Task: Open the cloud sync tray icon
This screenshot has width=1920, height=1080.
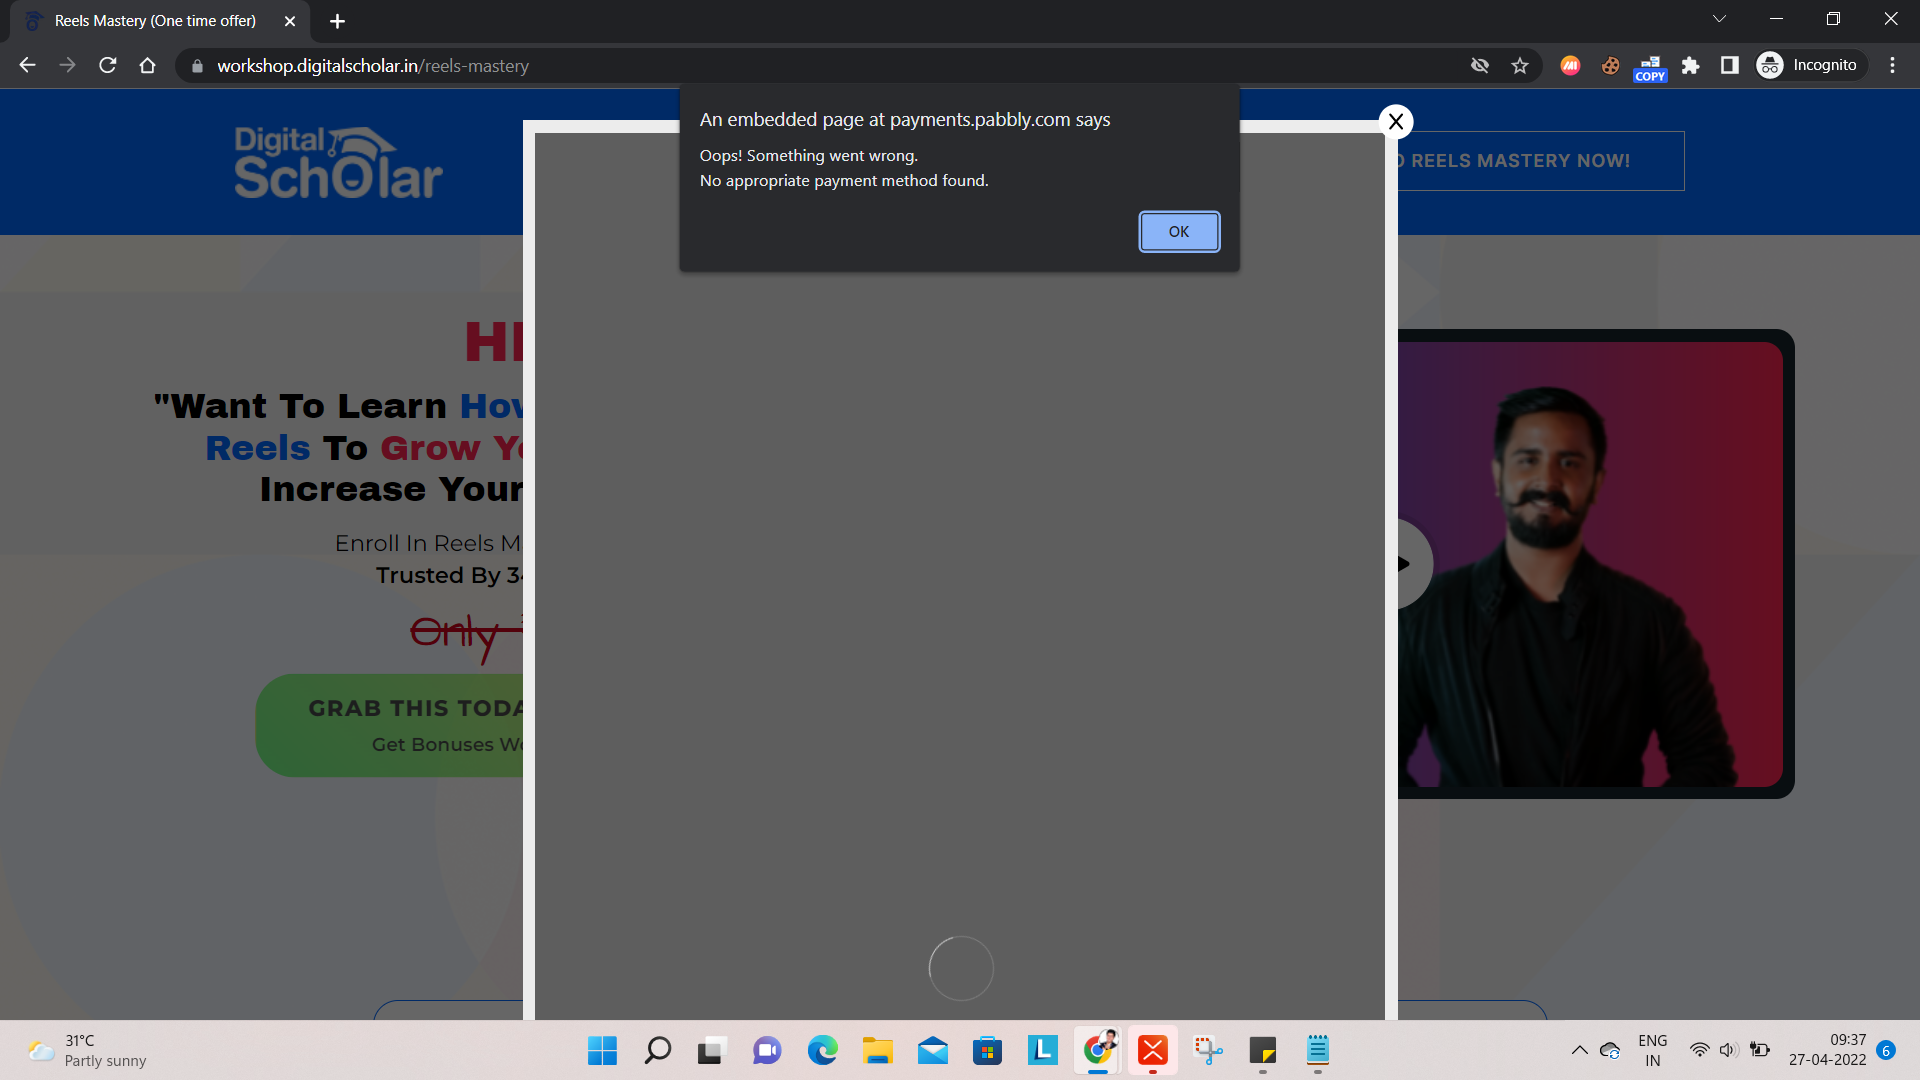Action: click(1610, 1051)
